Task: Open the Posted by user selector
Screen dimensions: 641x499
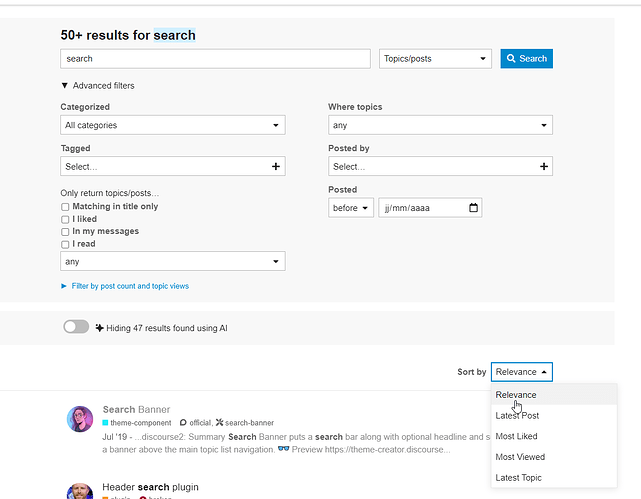Action: click(x=440, y=166)
